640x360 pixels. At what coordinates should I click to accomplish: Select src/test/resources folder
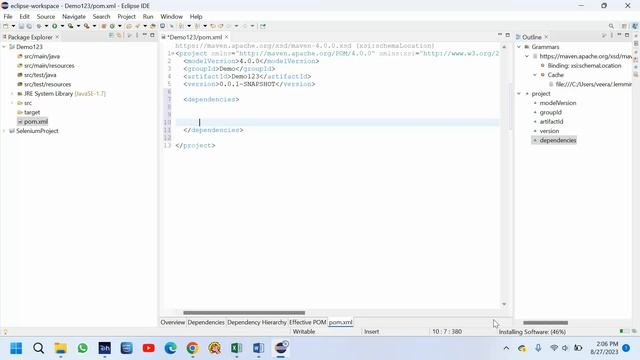tap(47, 84)
